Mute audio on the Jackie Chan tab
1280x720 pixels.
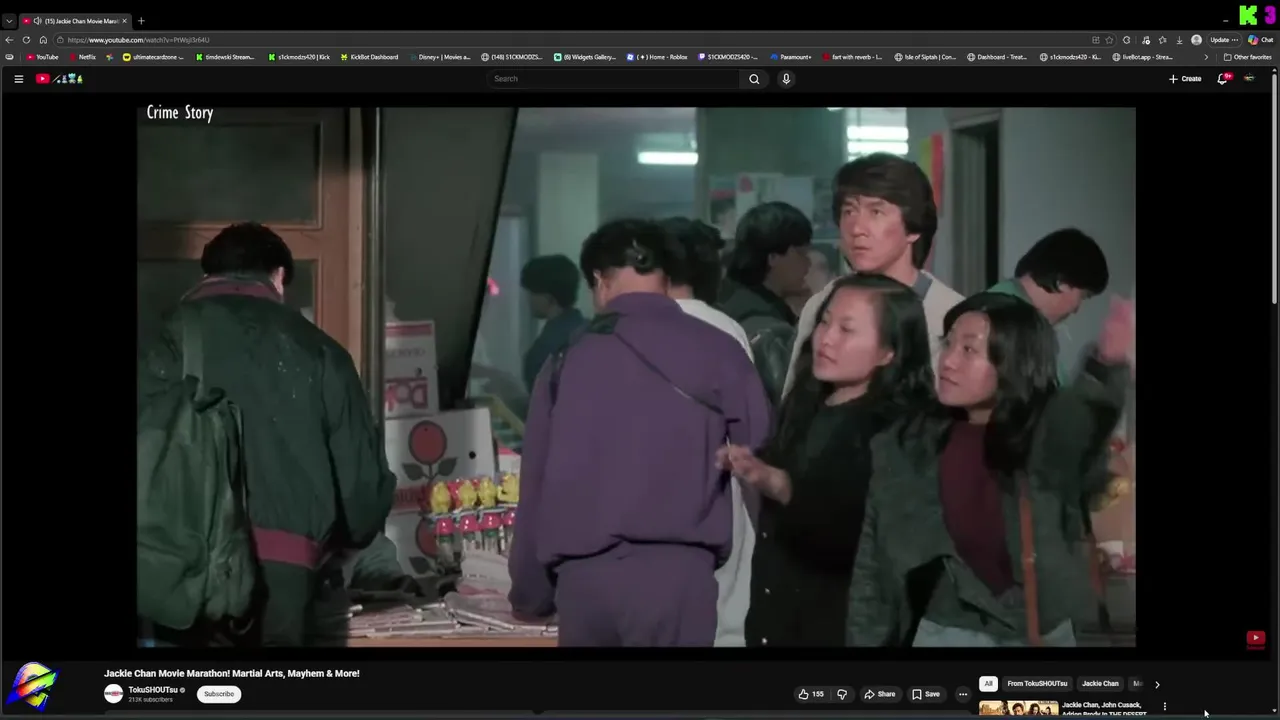37,21
